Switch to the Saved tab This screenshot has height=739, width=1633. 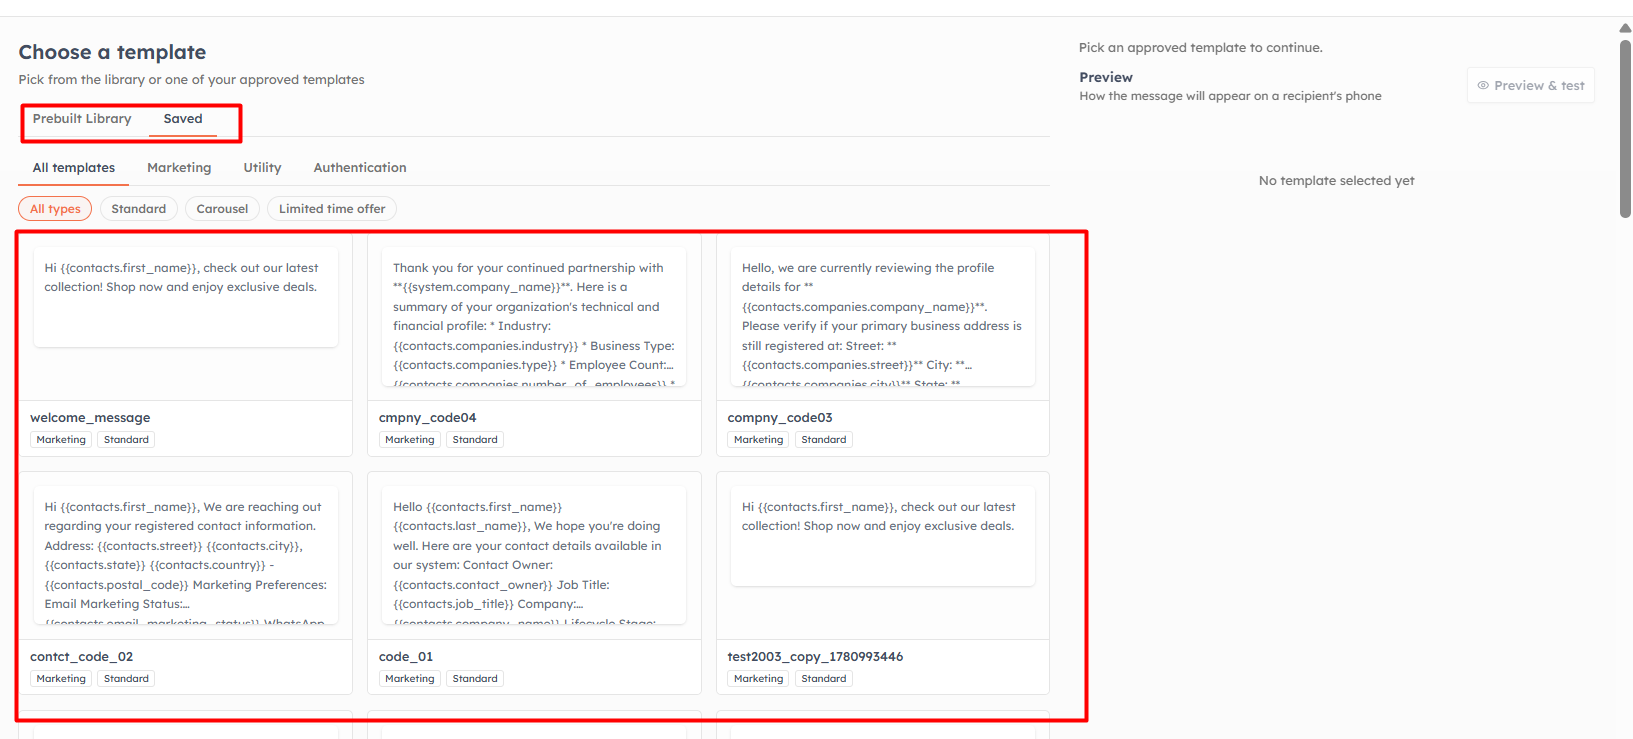(x=183, y=119)
